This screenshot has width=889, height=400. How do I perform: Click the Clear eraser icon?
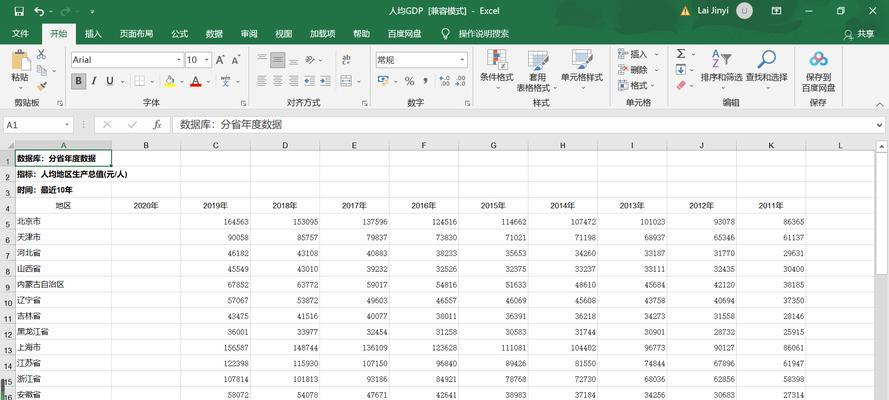click(681, 85)
